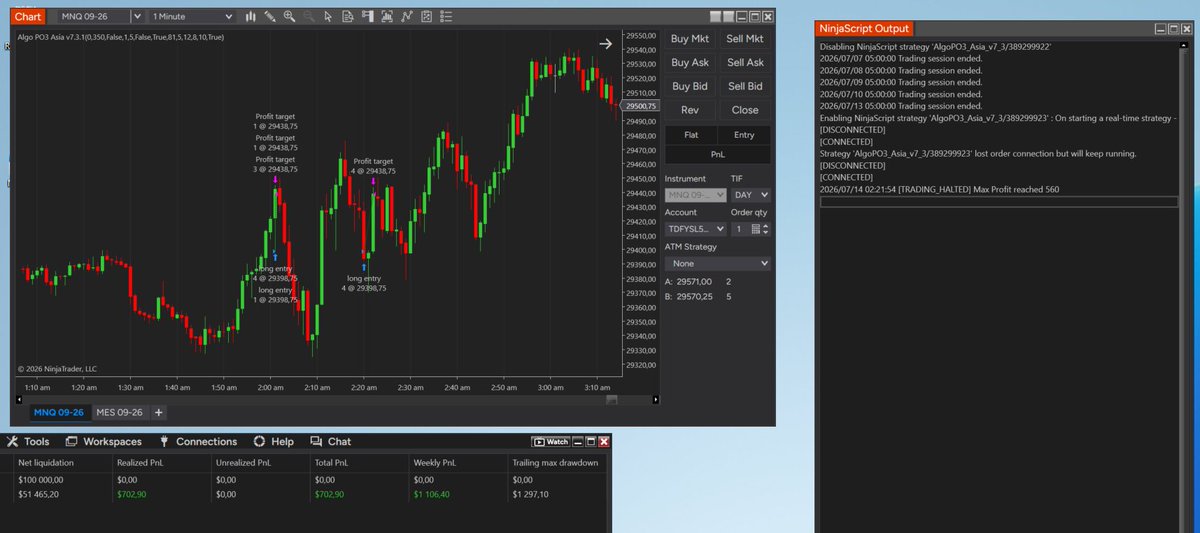Click the current price marker 29500,75
The height and width of the screenshot is (533, 1200).
tap(639, 106)
